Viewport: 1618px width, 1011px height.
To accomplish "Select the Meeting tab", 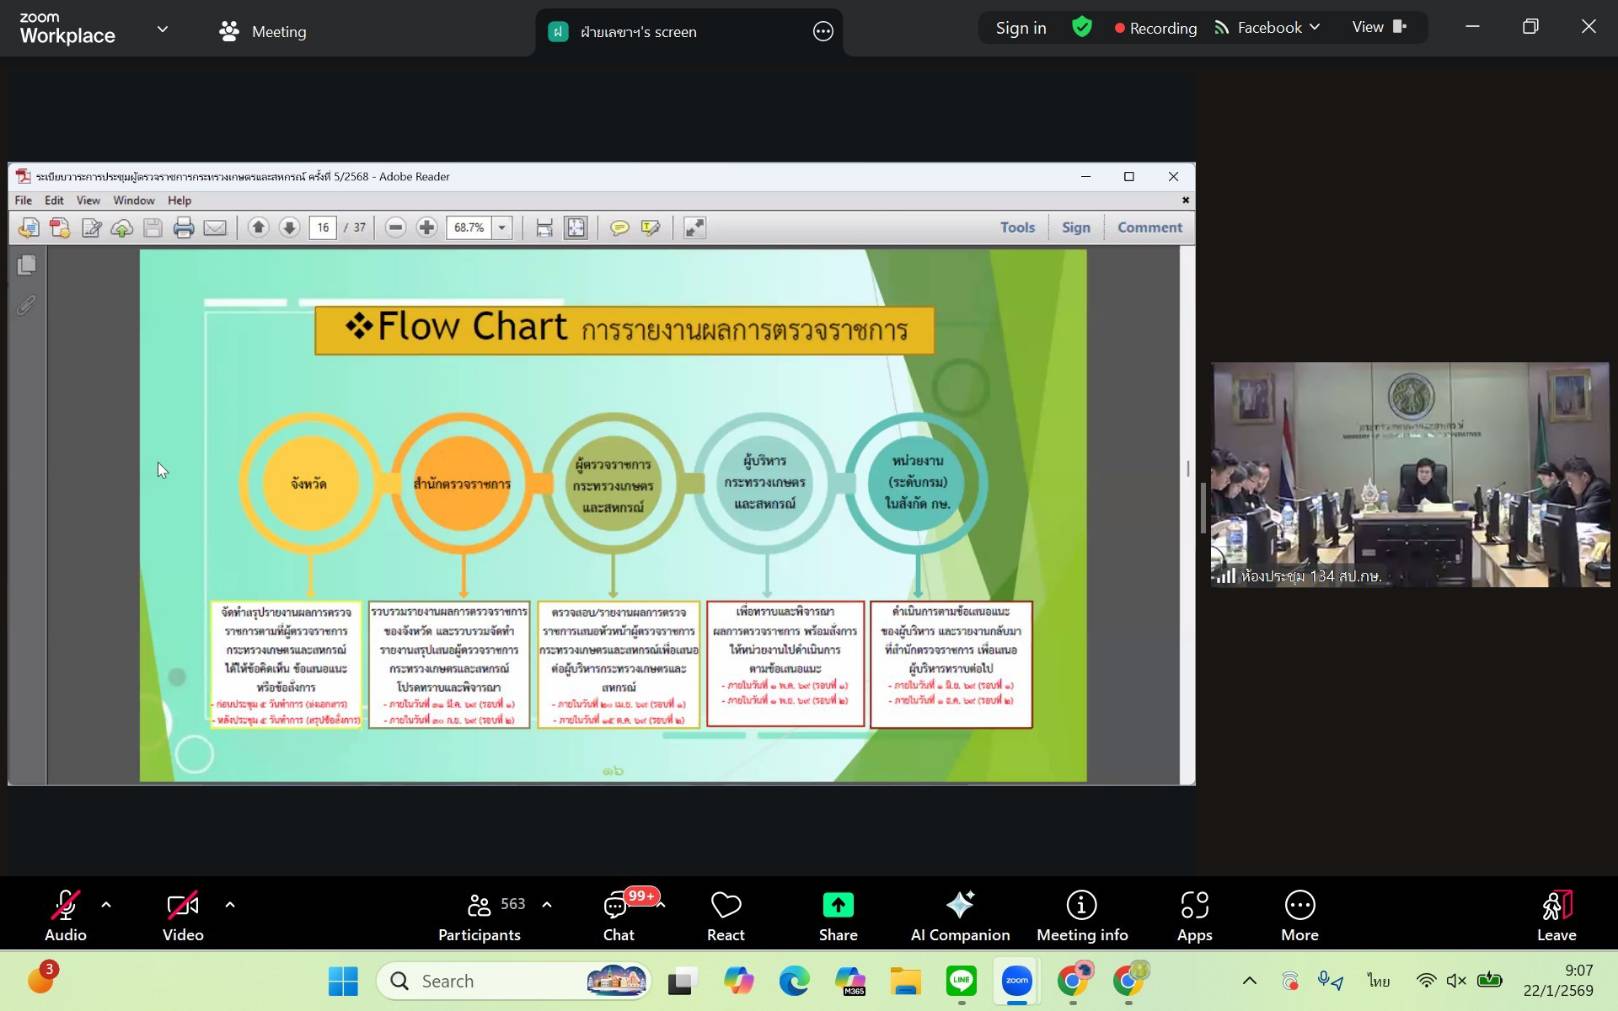I will [x=263, y=31].
